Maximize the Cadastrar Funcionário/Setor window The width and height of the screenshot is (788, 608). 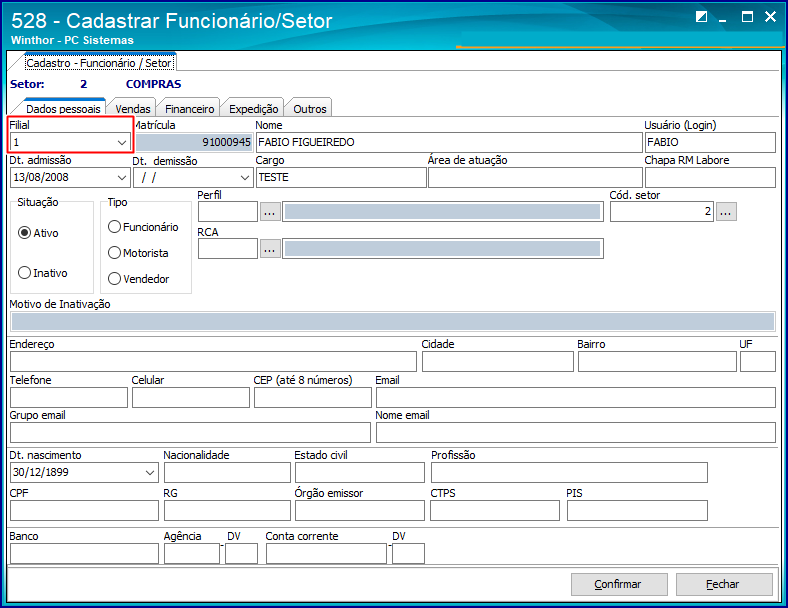tap(747, 17)
